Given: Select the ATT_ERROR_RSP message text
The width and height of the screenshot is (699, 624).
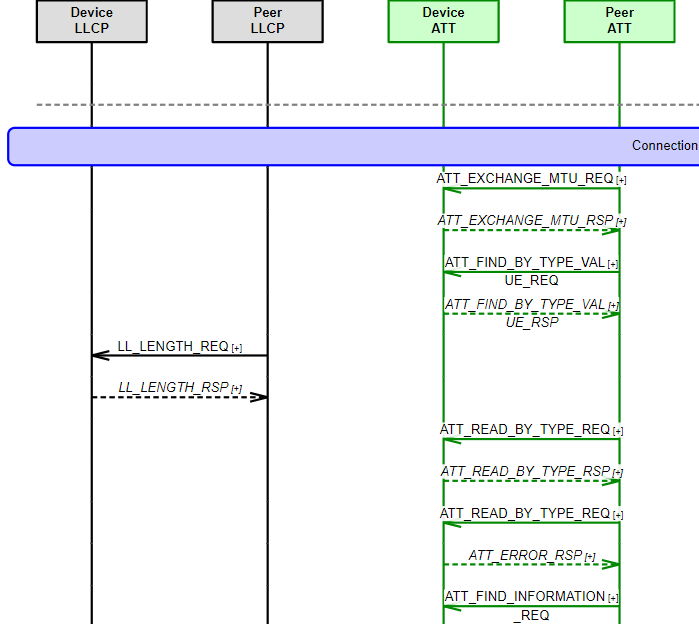Looking at the screenshot, I should 525,555.
